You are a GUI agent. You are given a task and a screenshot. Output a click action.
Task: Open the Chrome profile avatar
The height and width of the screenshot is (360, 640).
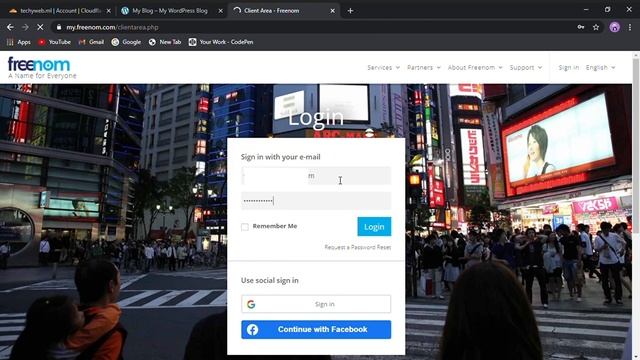point(614,27)
